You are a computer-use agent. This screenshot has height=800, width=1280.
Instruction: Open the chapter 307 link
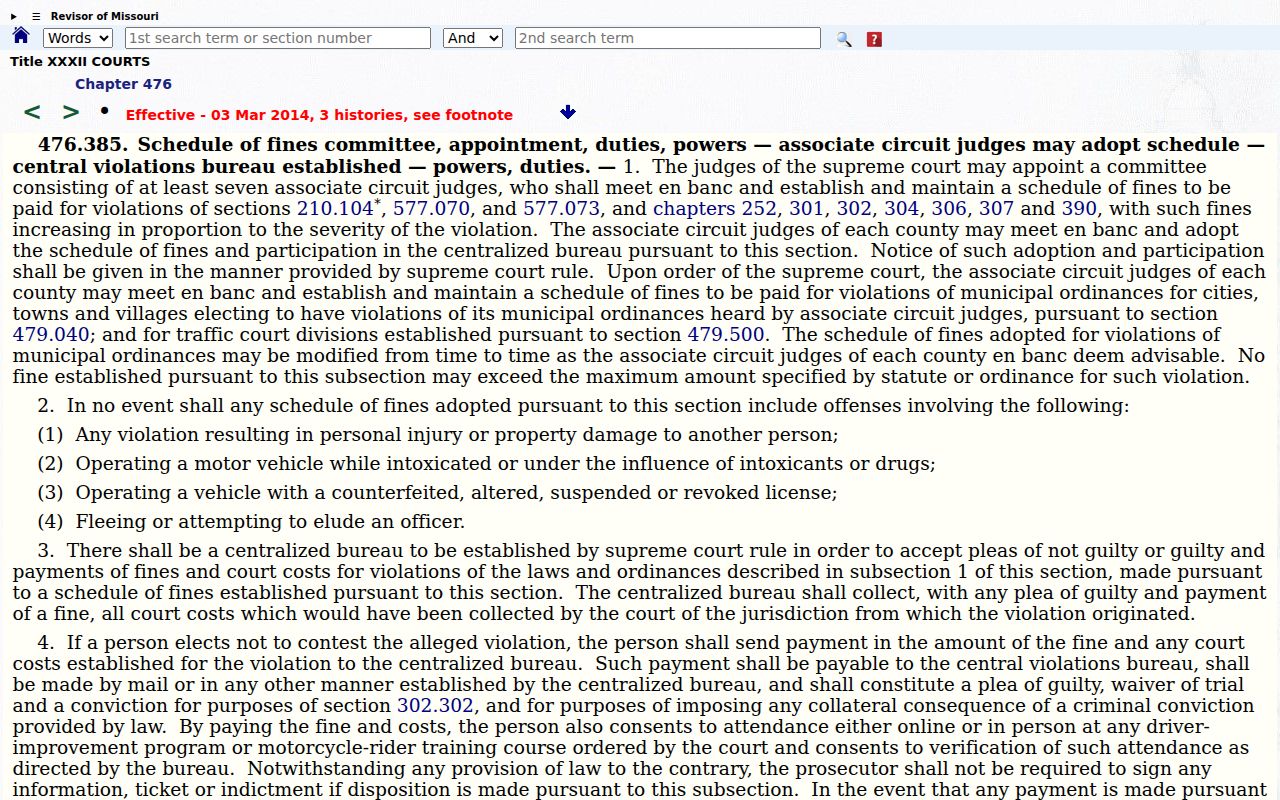pos(996,209)
